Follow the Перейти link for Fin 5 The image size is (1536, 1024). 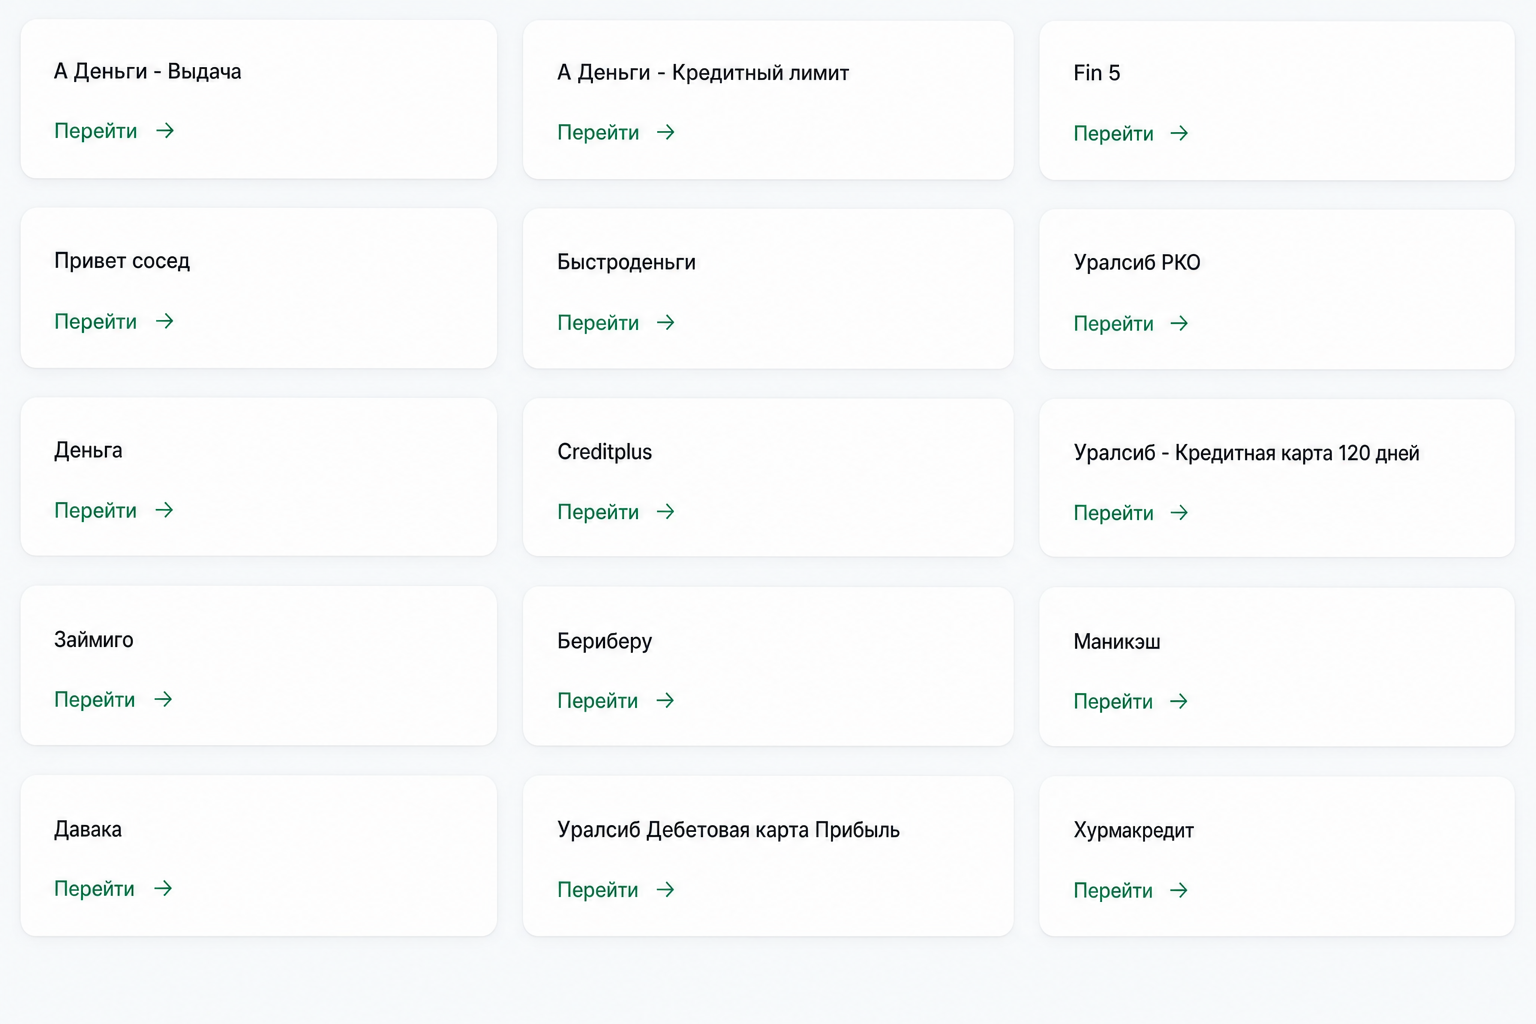(x=1113, y=134)
